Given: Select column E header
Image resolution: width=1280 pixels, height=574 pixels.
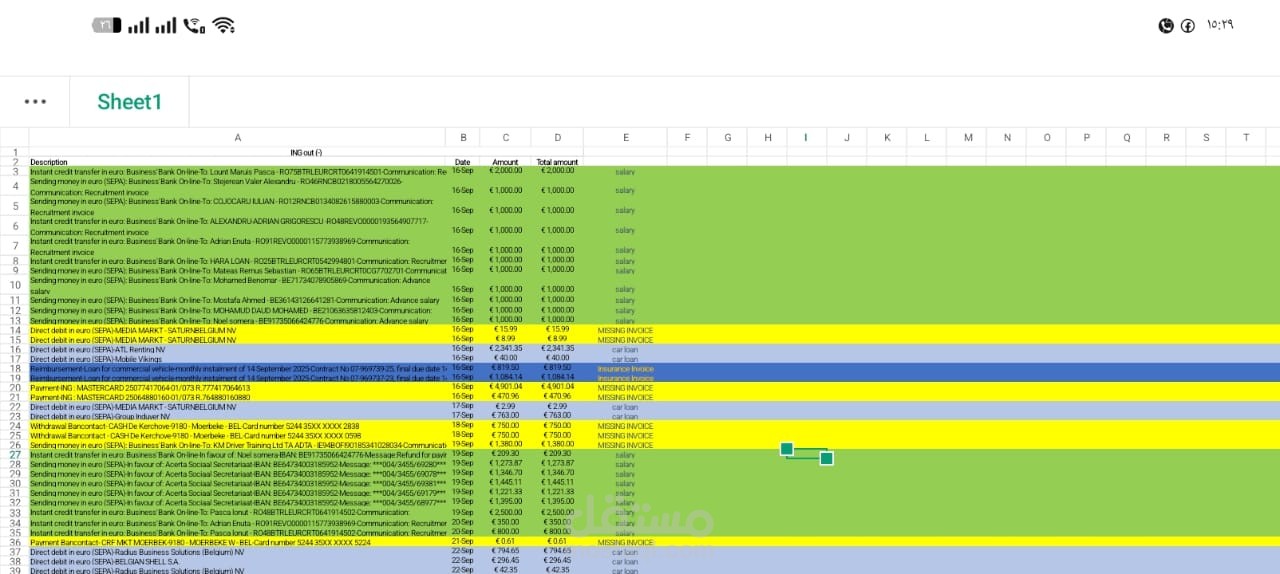Looking at the screenshot, I should (625, 137).
